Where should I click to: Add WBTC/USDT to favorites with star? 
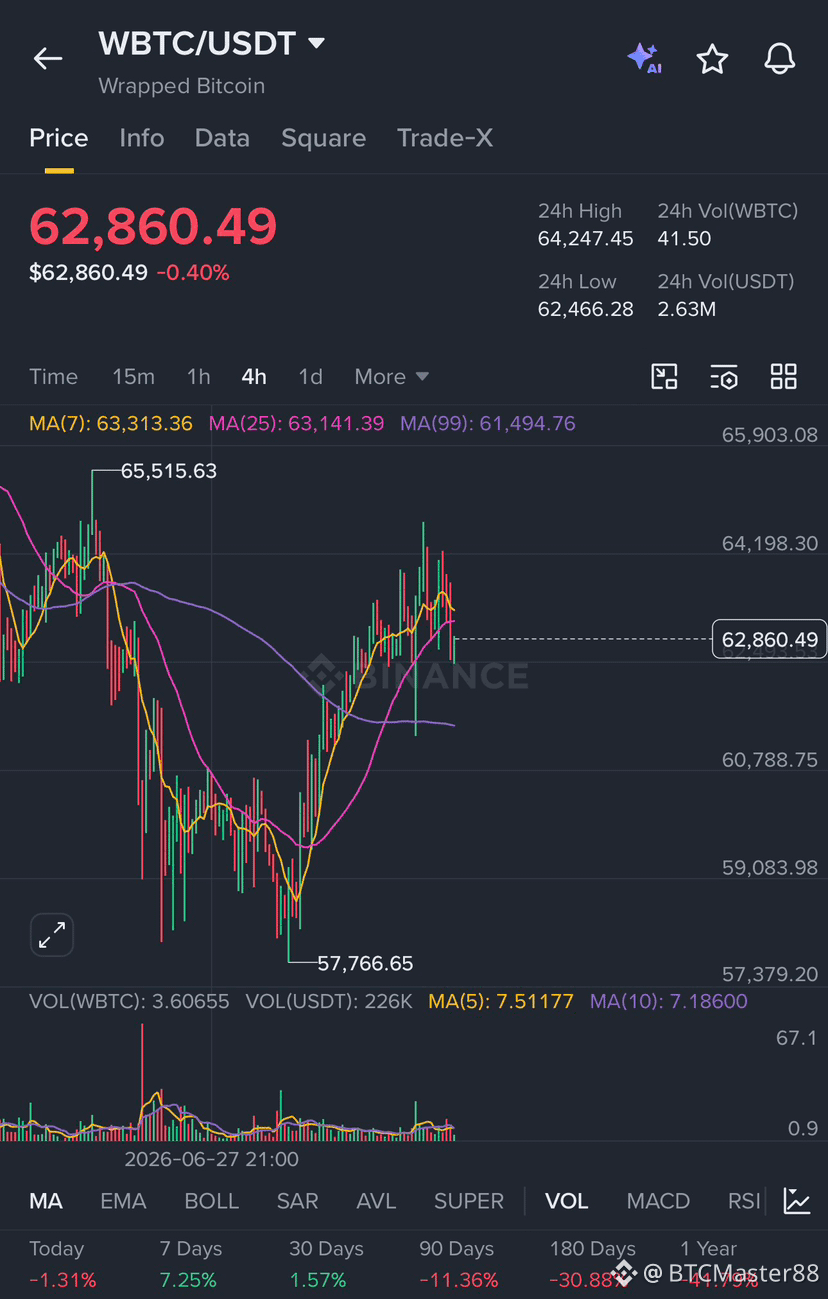pyautogui.click(x=712, y=59)
